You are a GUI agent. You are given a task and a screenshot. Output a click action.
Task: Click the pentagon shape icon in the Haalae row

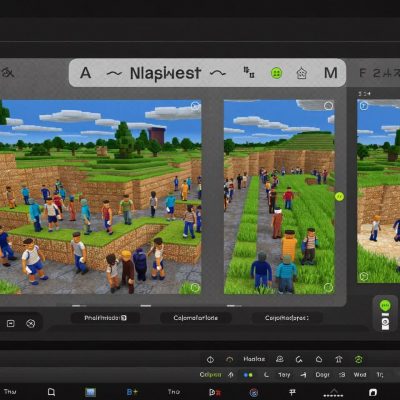pyautogui.click(x=319, y=359)
